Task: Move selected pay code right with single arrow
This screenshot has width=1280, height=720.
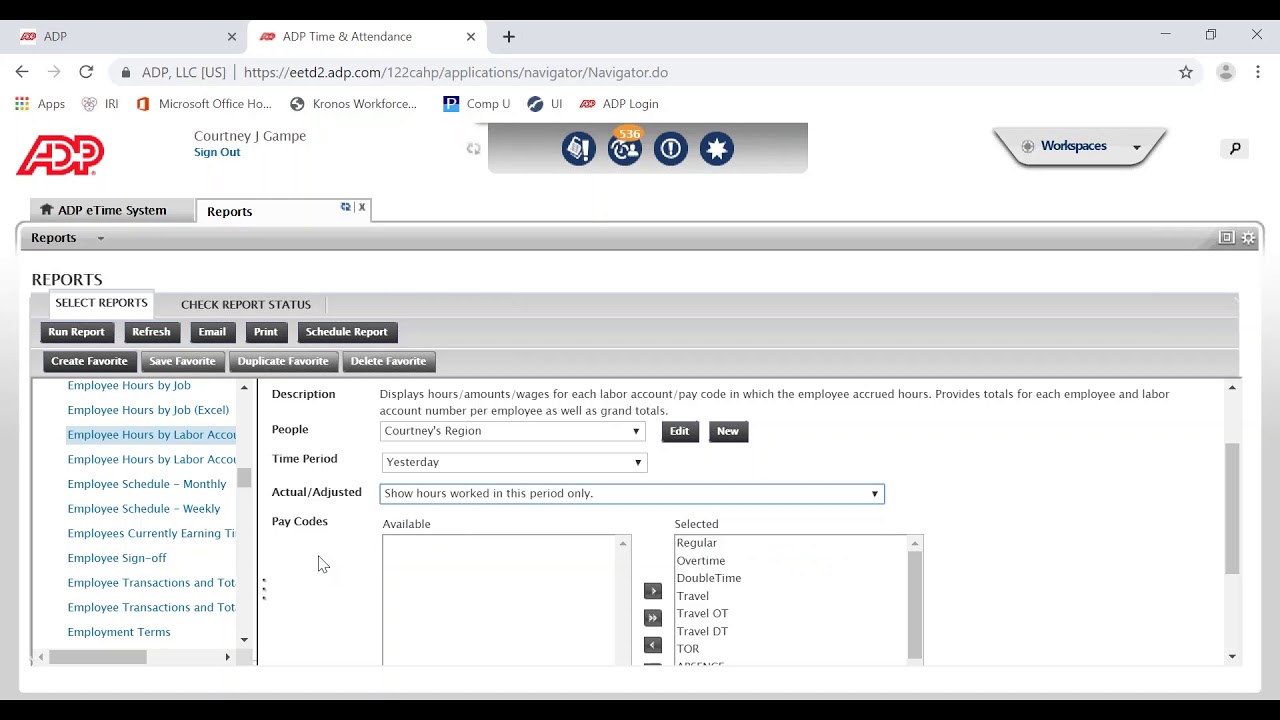Action: click(653, 591)
